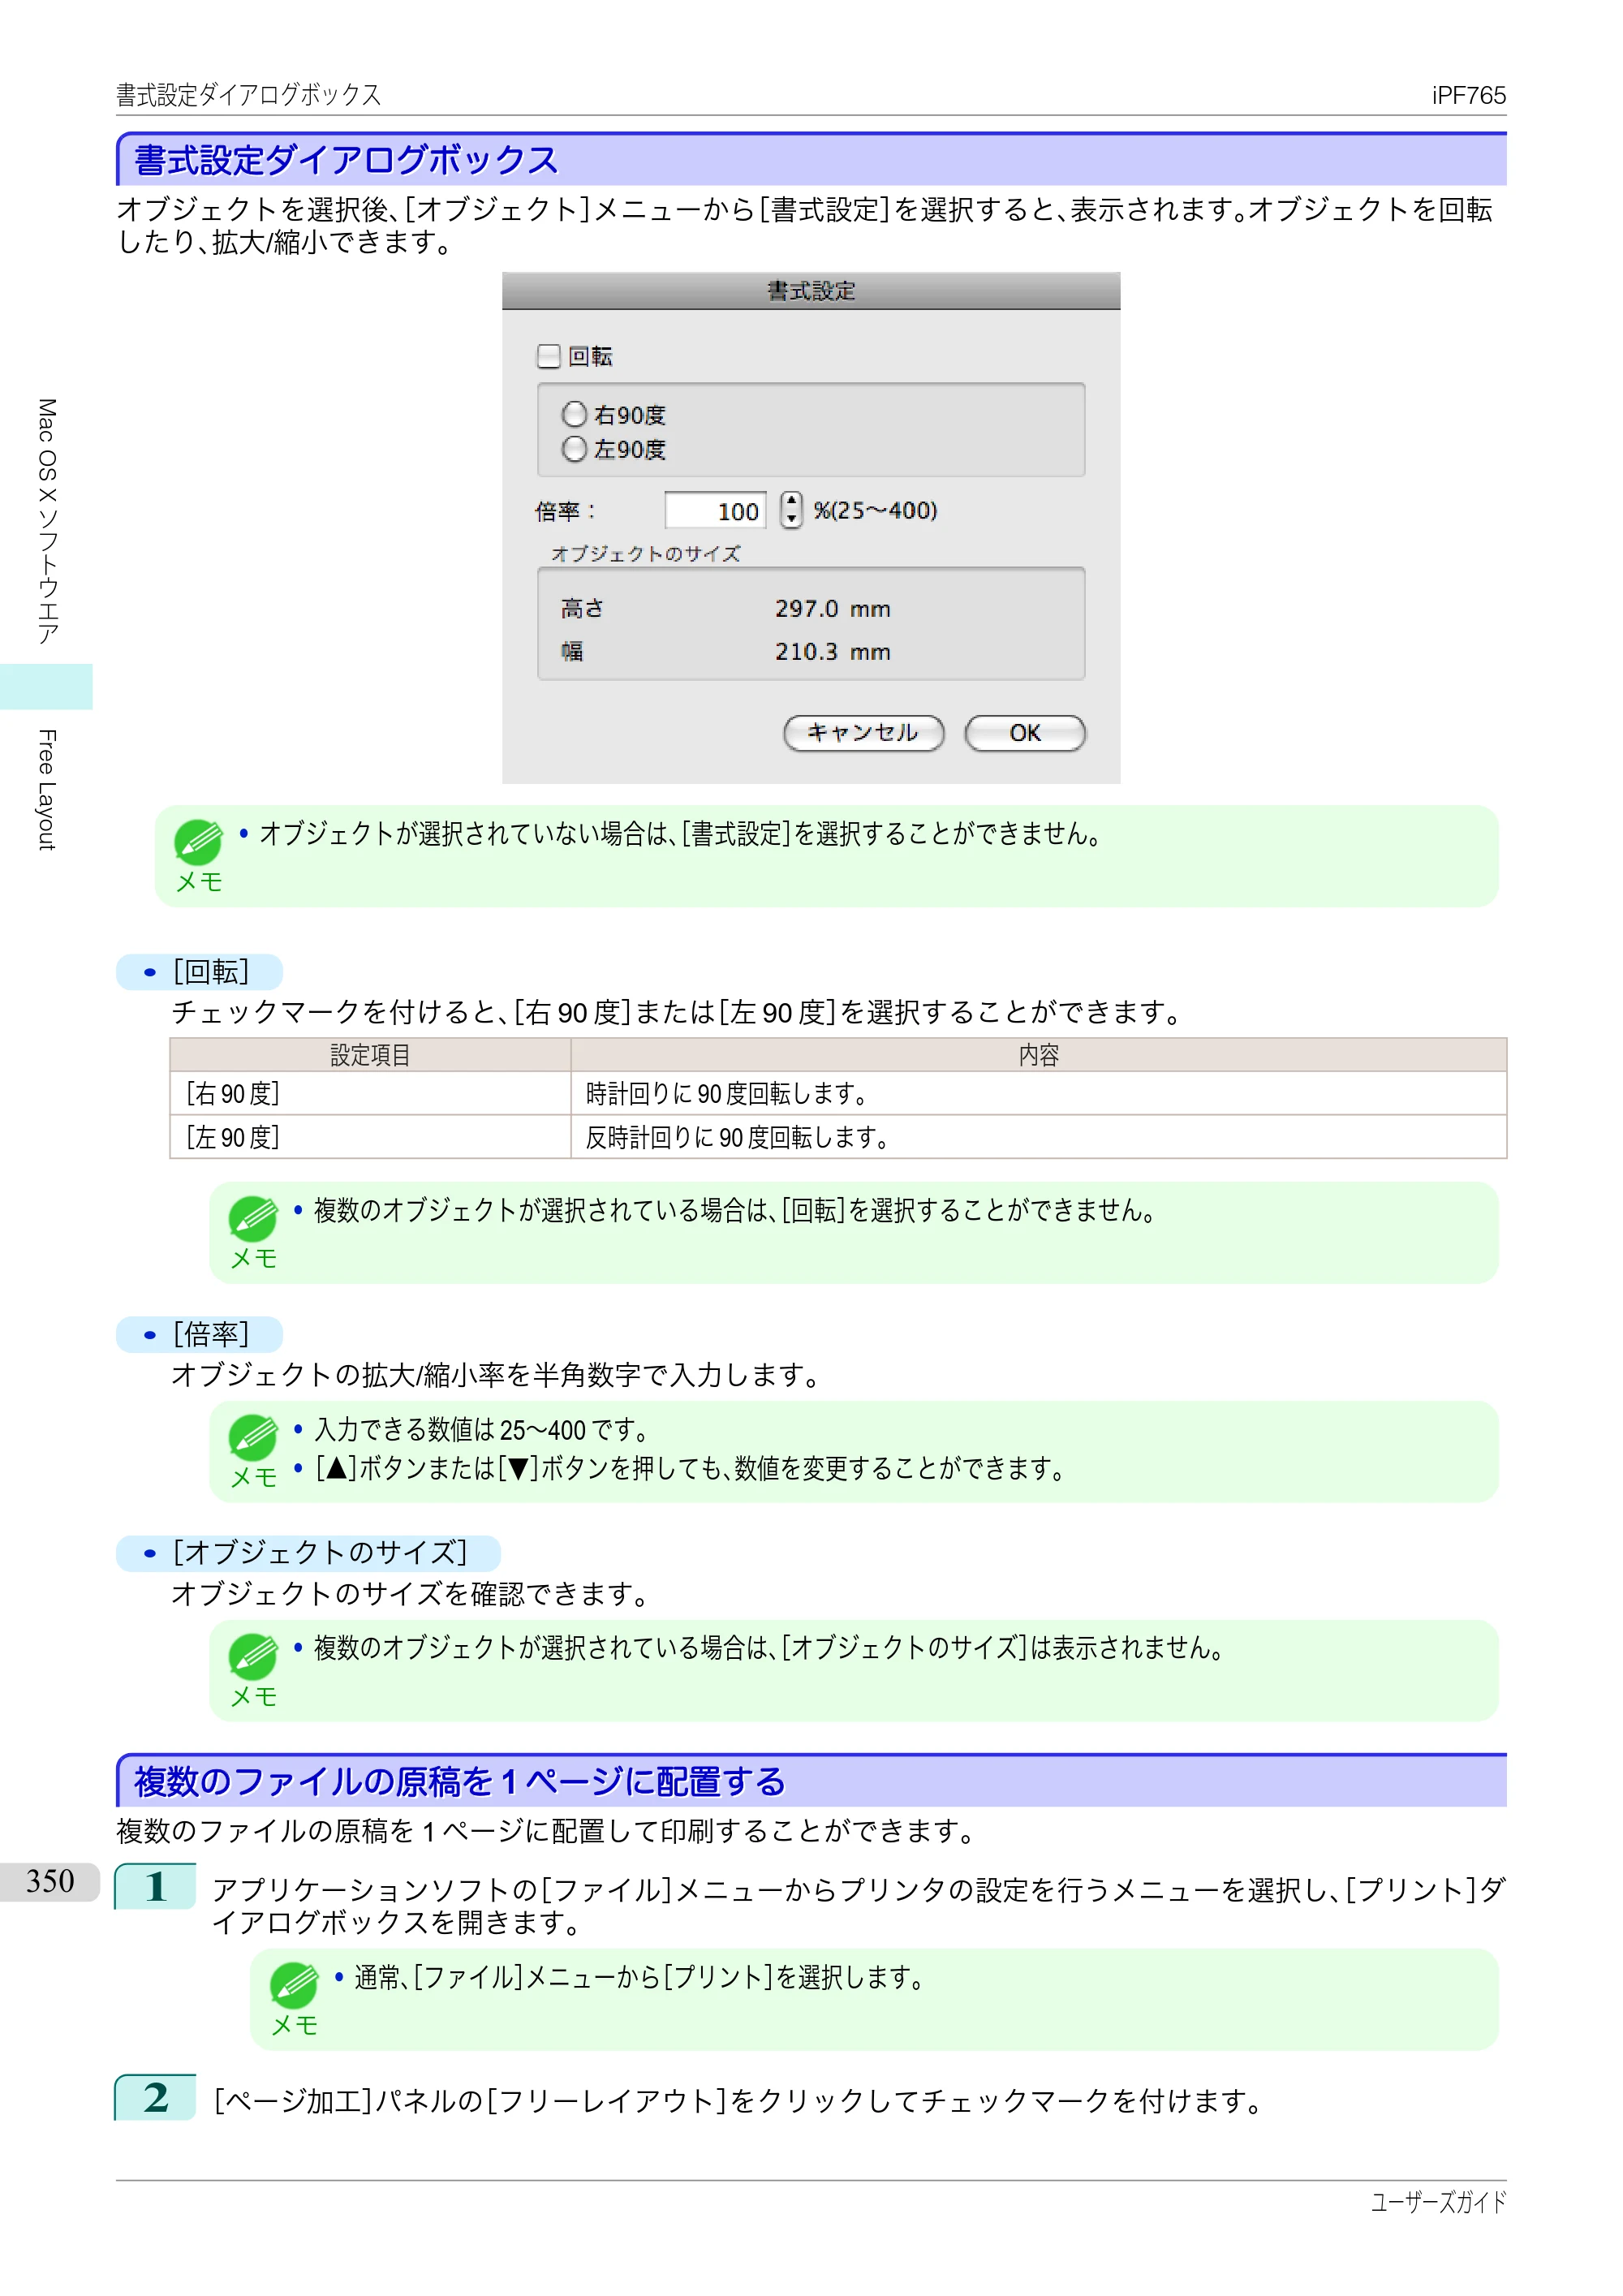The image size is (1623, 2296).
Task: Click the OK button in 書式設定 dialog
Action: [x=1025, y=733]
